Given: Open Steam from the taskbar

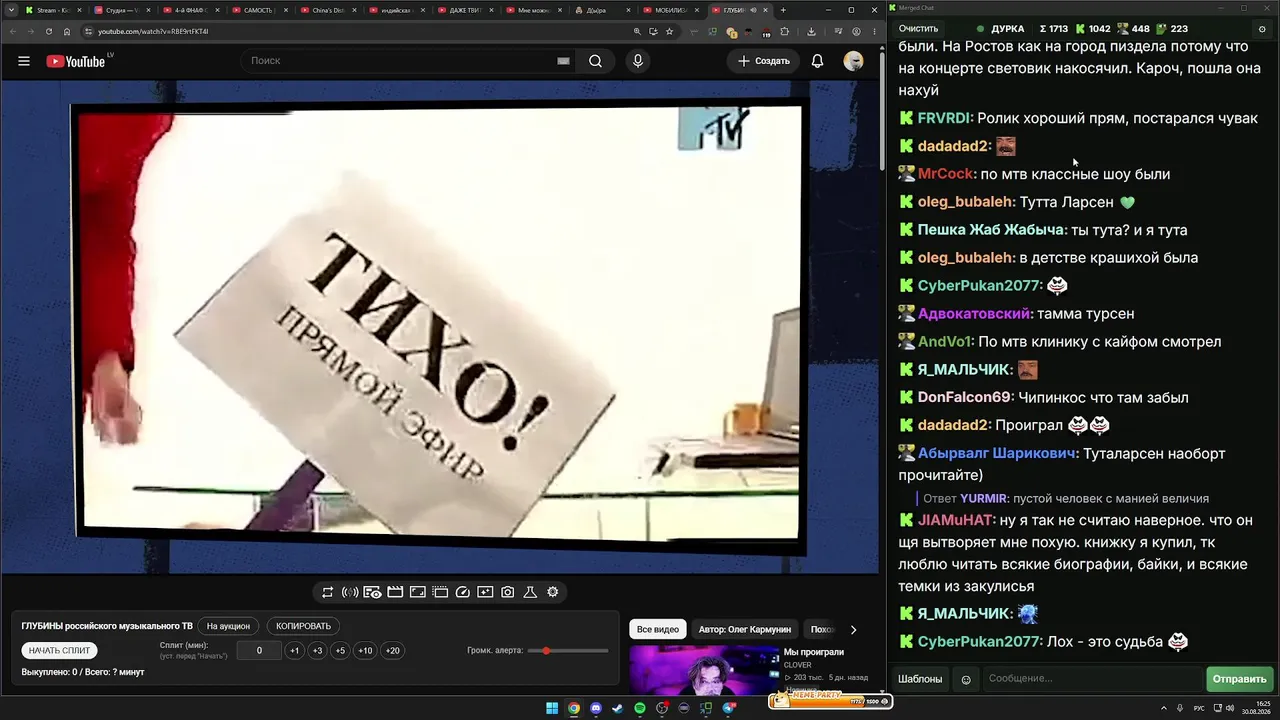Looking at the screenshot, I should pyautogui.click(x=618, y=708).
